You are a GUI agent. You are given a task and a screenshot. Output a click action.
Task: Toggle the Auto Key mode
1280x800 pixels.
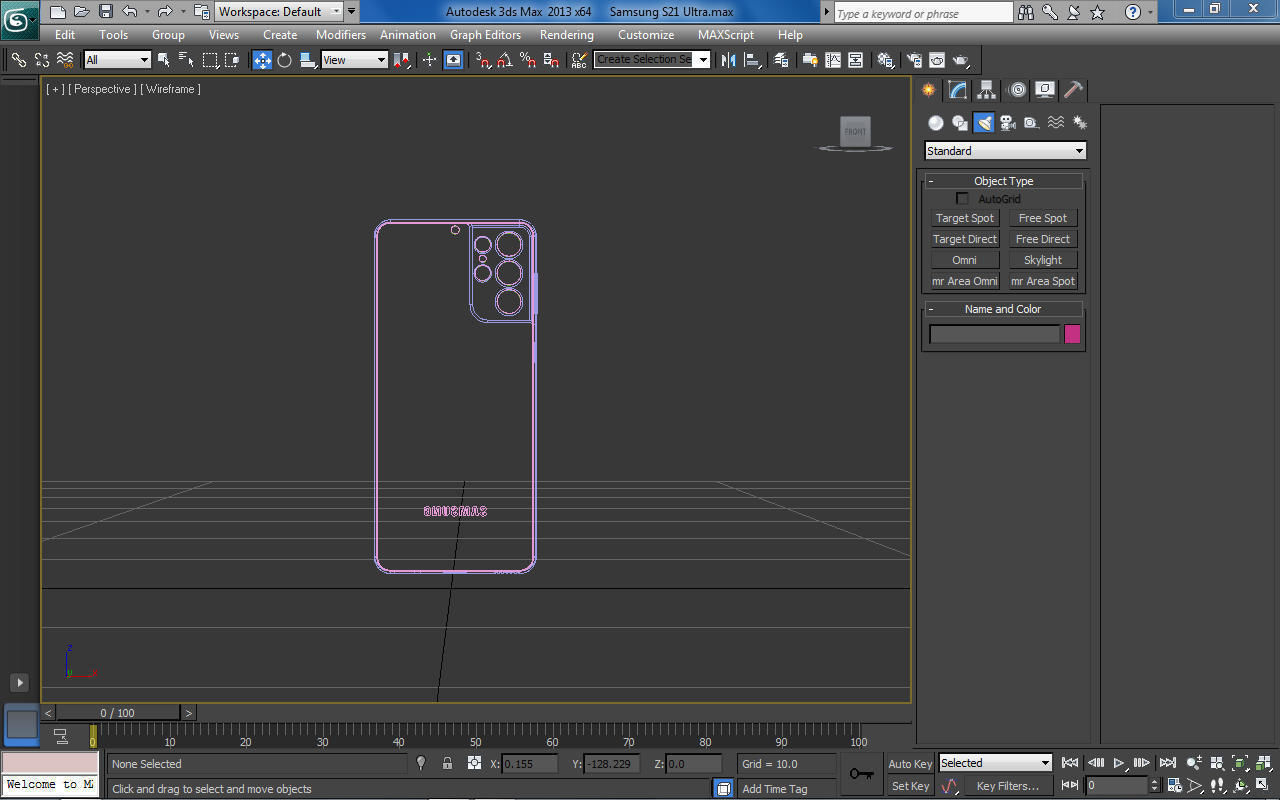pyautogui.click(x=910, y=764)
